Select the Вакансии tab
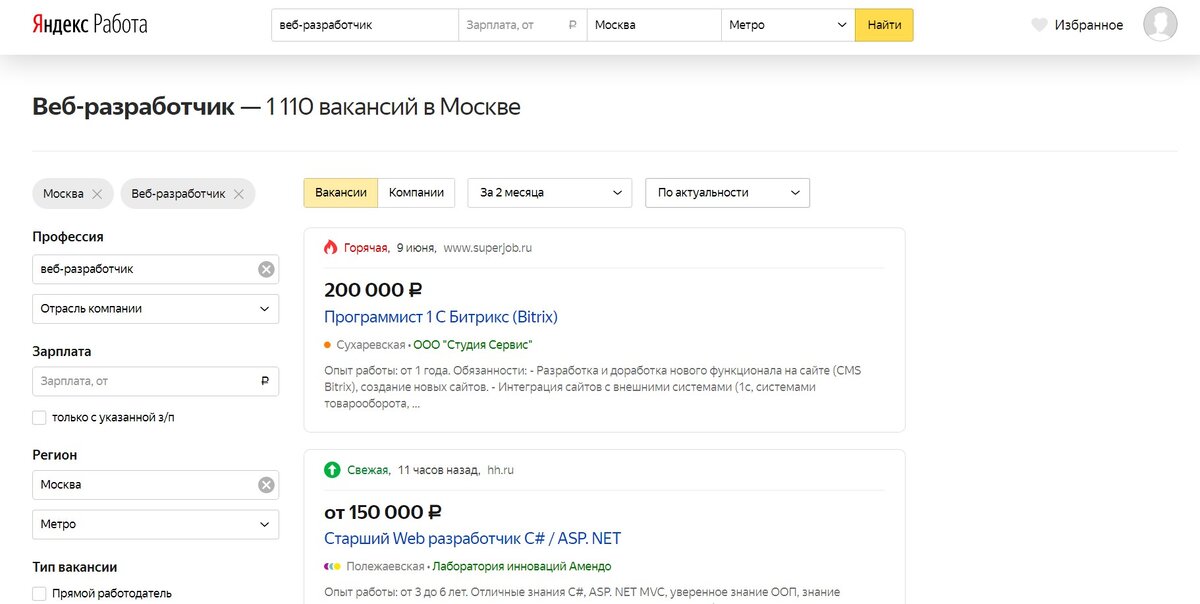This screenshot has height=604, width=1200. (340, 193)
